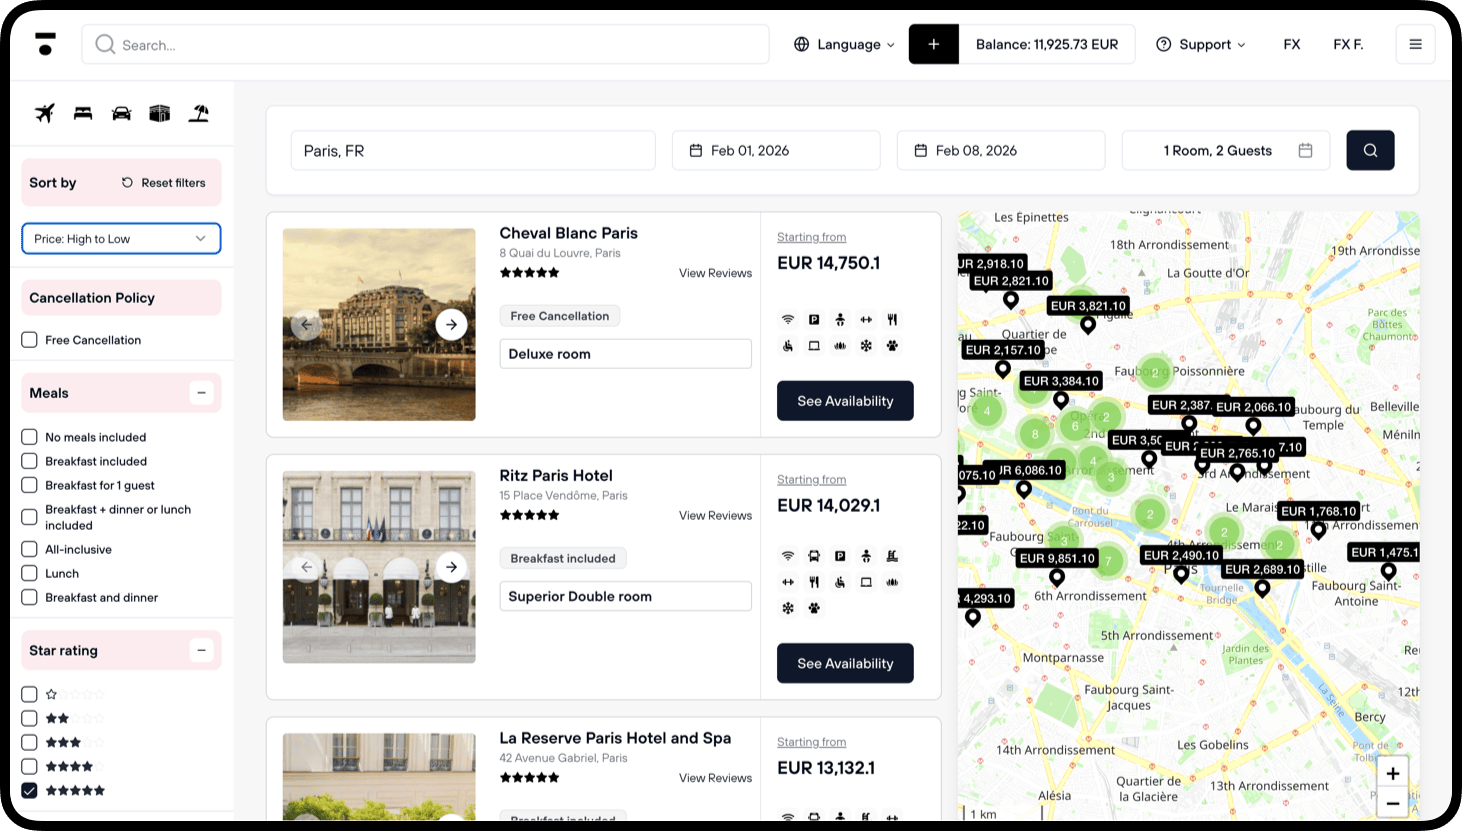1462x831 pixels.
Task: Zoom out on the map
Action: click(x=1392, y=803)
